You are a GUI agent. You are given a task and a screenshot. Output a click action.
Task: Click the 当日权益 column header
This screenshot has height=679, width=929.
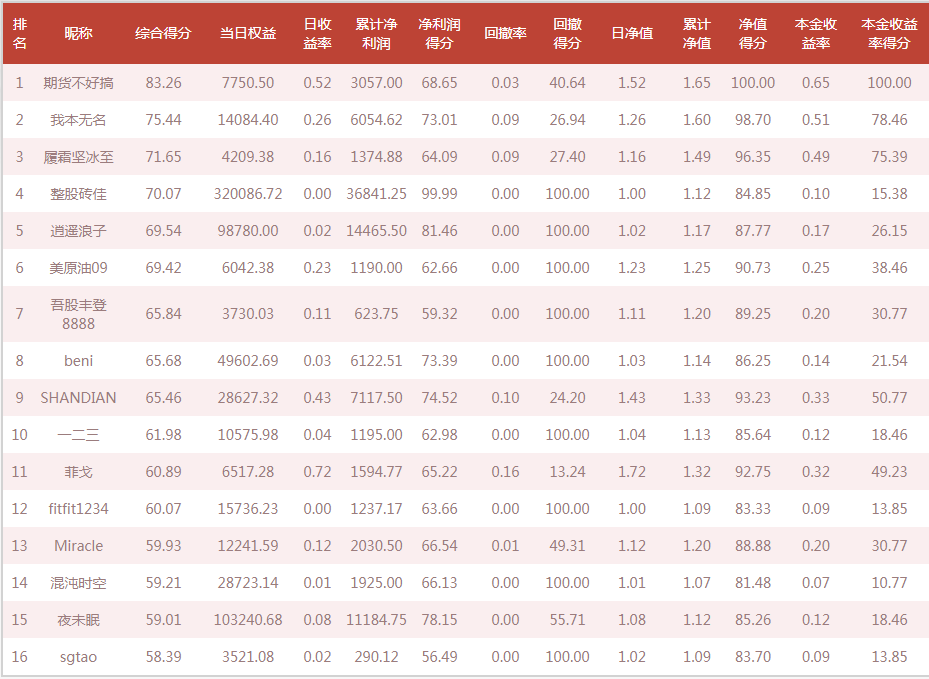(x=248, y=33)
